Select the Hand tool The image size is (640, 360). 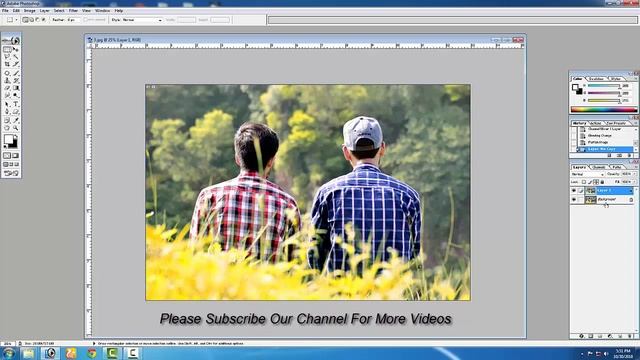[7, 128]
